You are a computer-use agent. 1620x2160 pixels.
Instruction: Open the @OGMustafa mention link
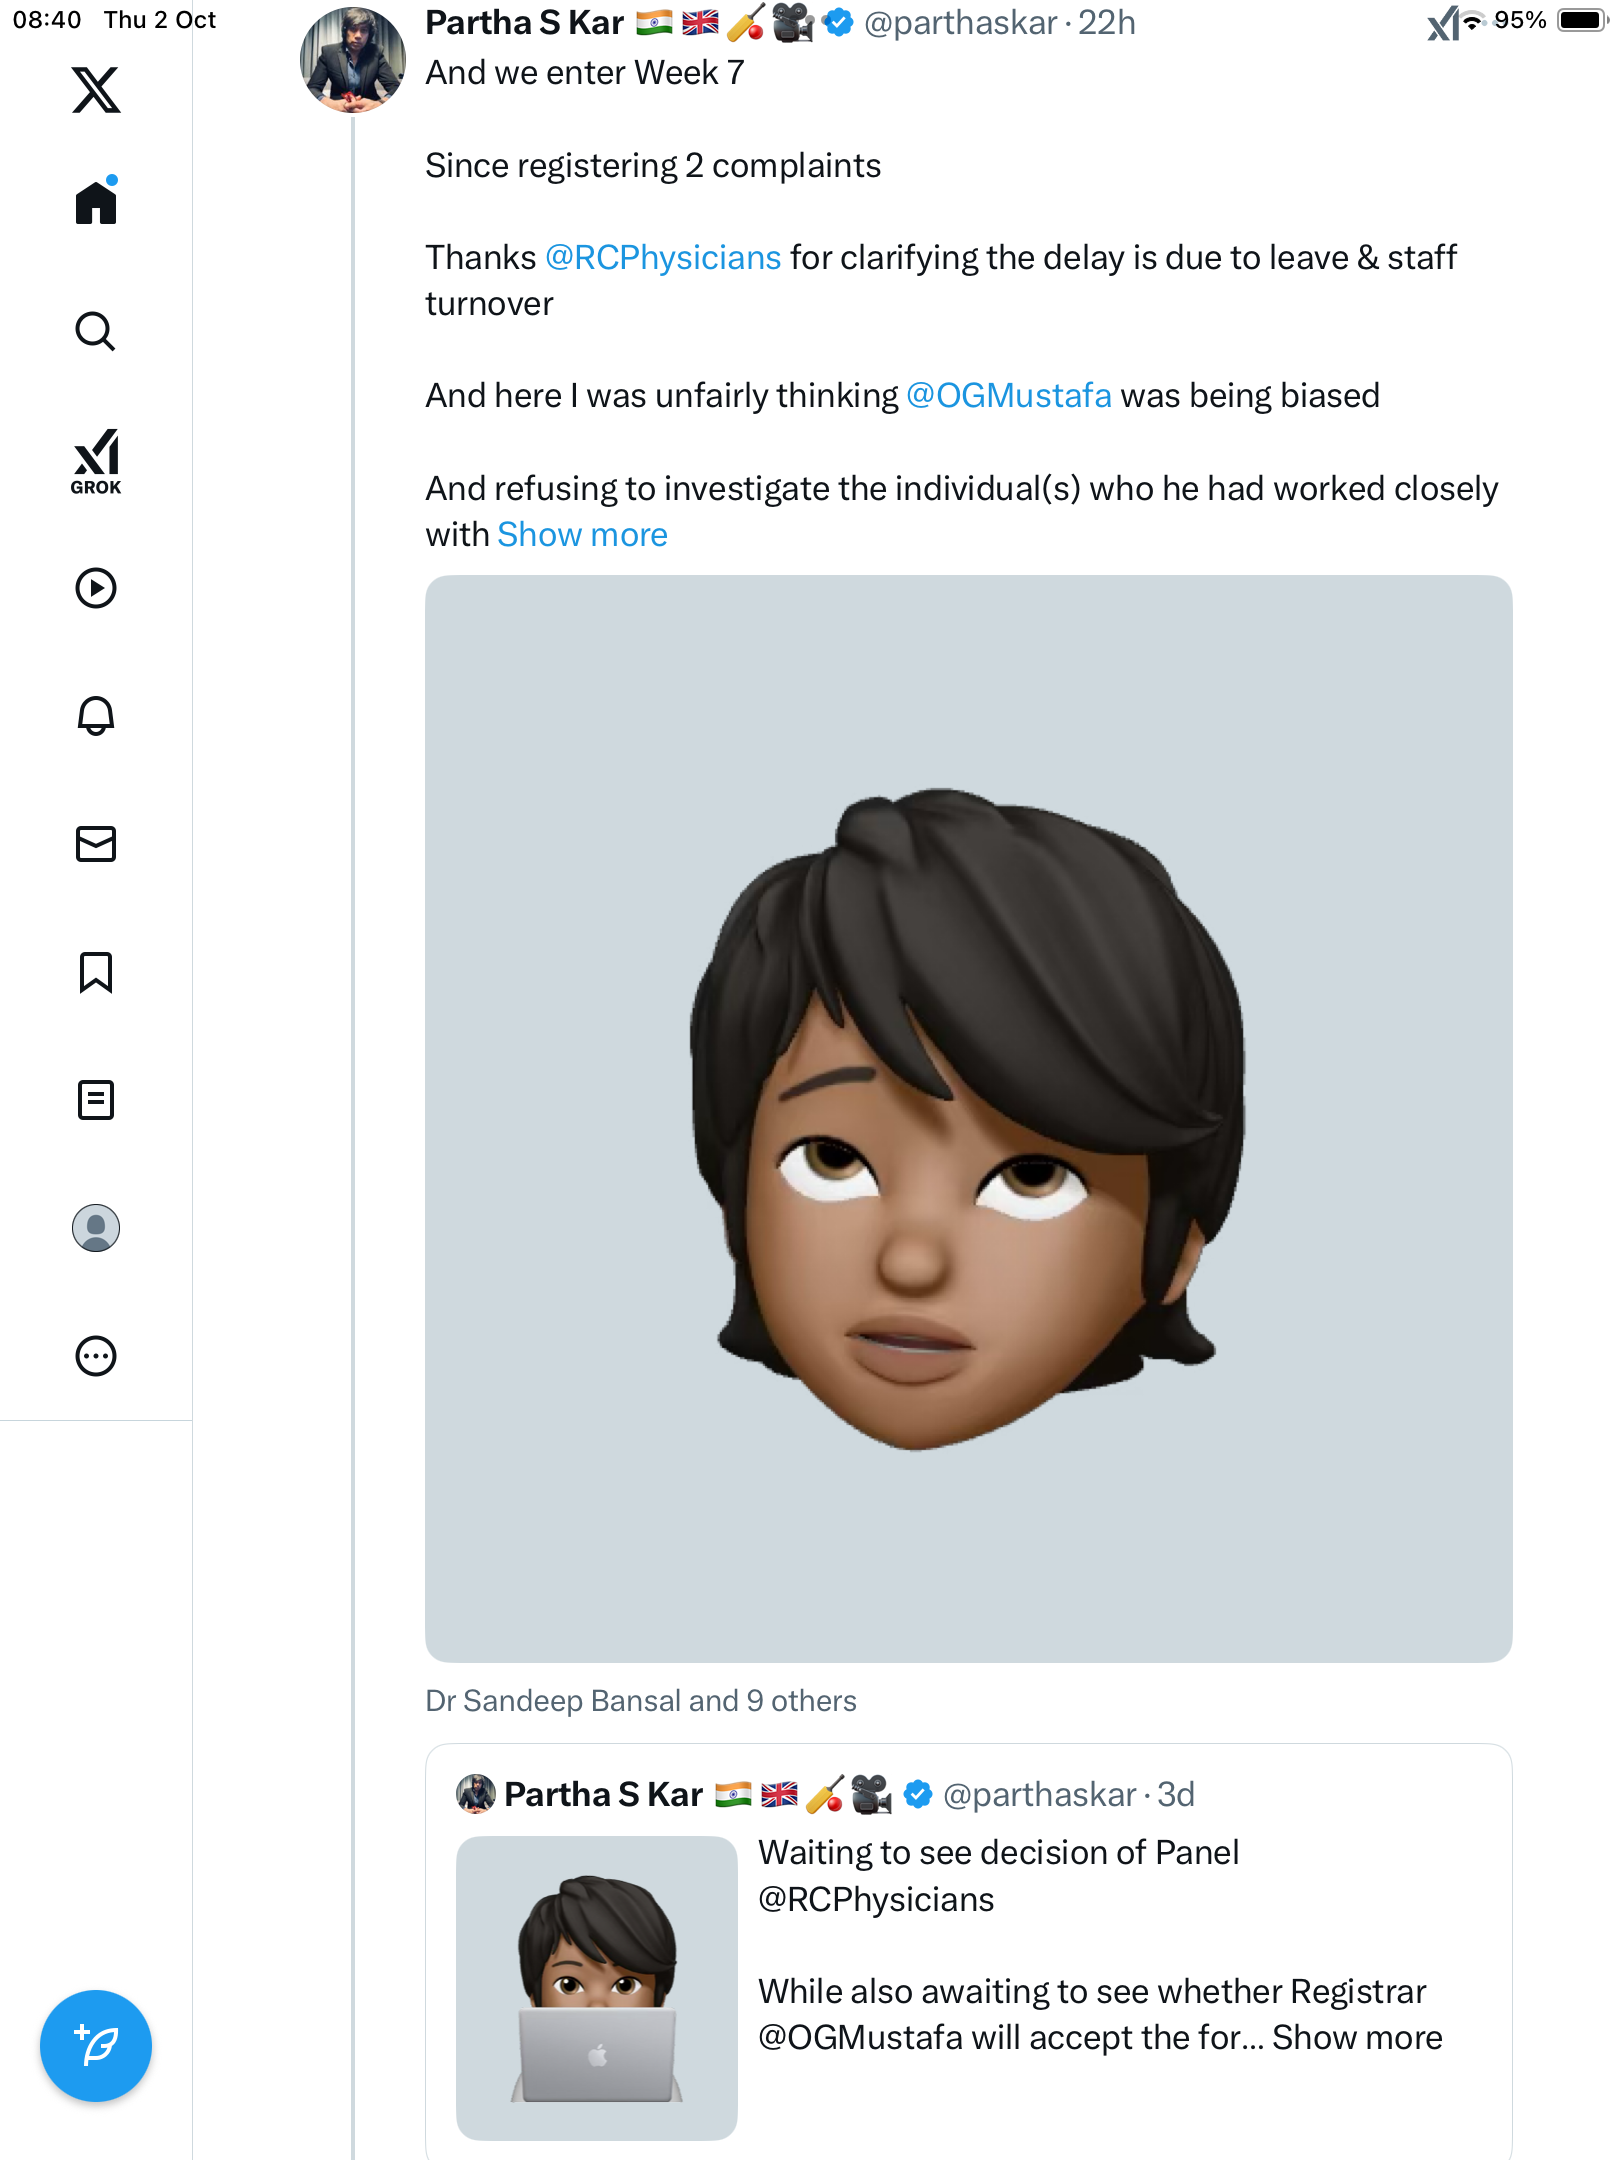1008,396
